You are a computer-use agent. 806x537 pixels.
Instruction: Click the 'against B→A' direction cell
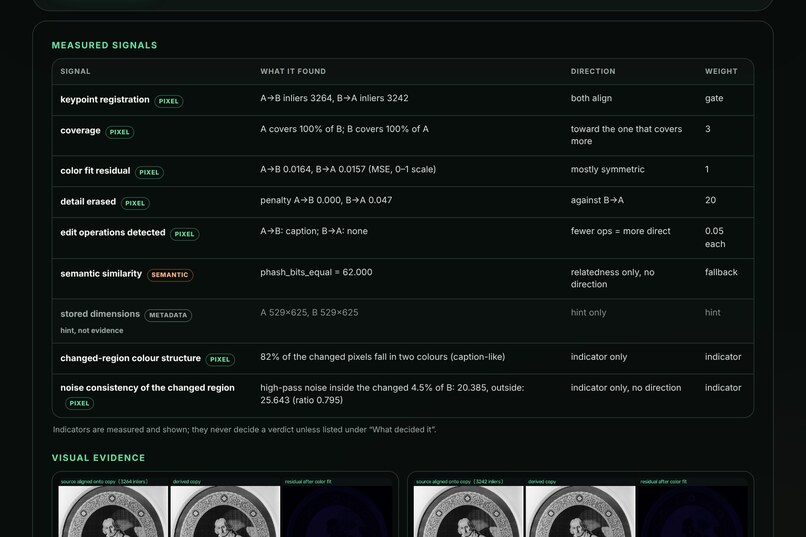click(x=597, y=200)
